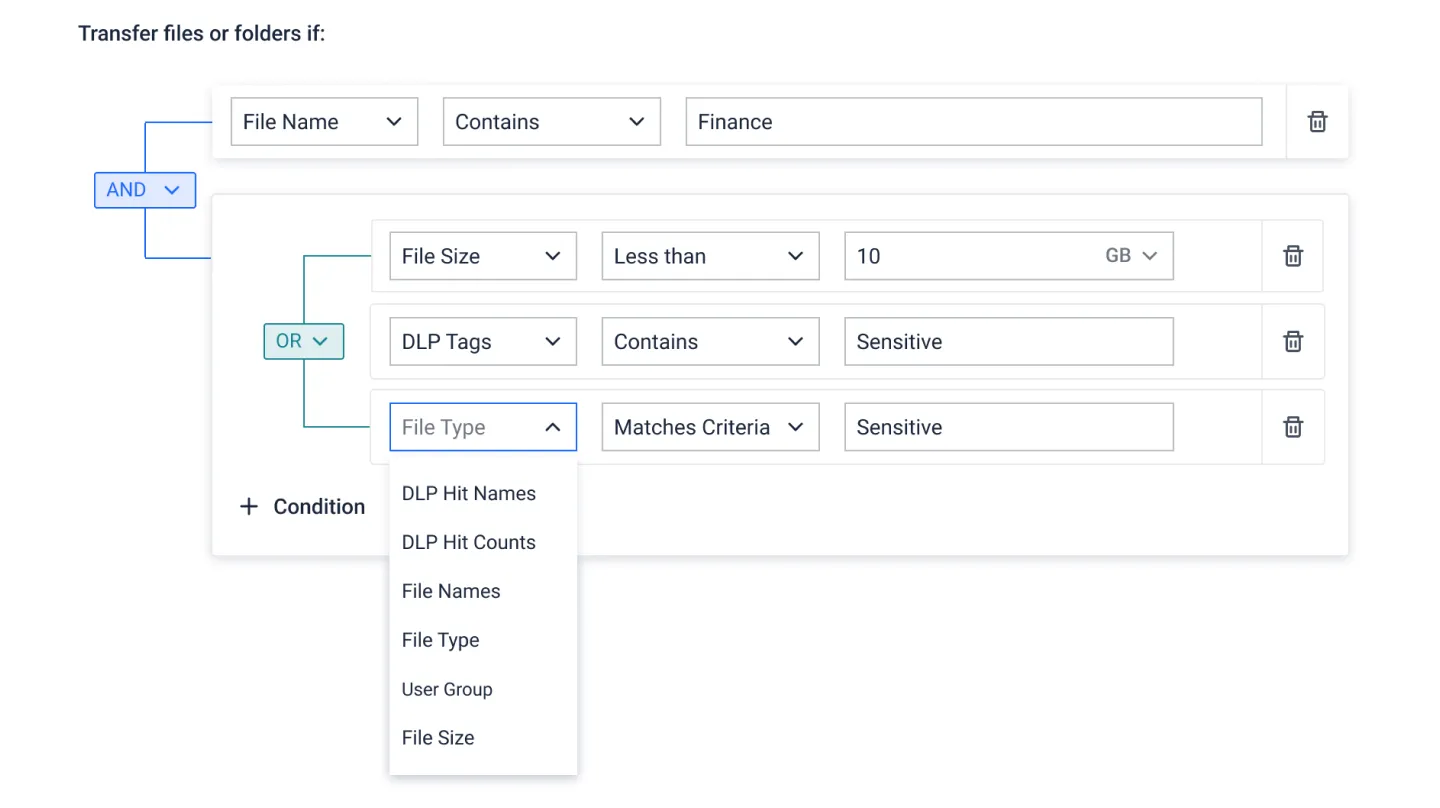Delete the File Size condition row
Image resolution: width=1440 pixels, height=808 pixels.
coord(1293,256)
